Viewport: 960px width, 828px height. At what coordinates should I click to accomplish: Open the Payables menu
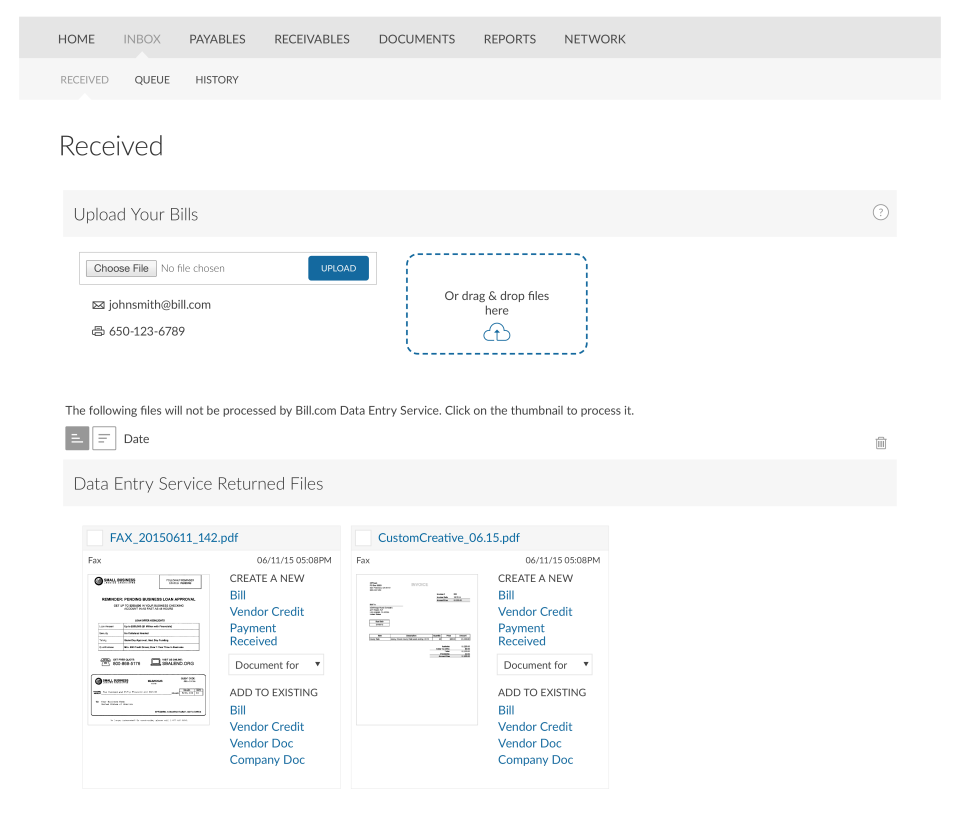click(217, 39)
